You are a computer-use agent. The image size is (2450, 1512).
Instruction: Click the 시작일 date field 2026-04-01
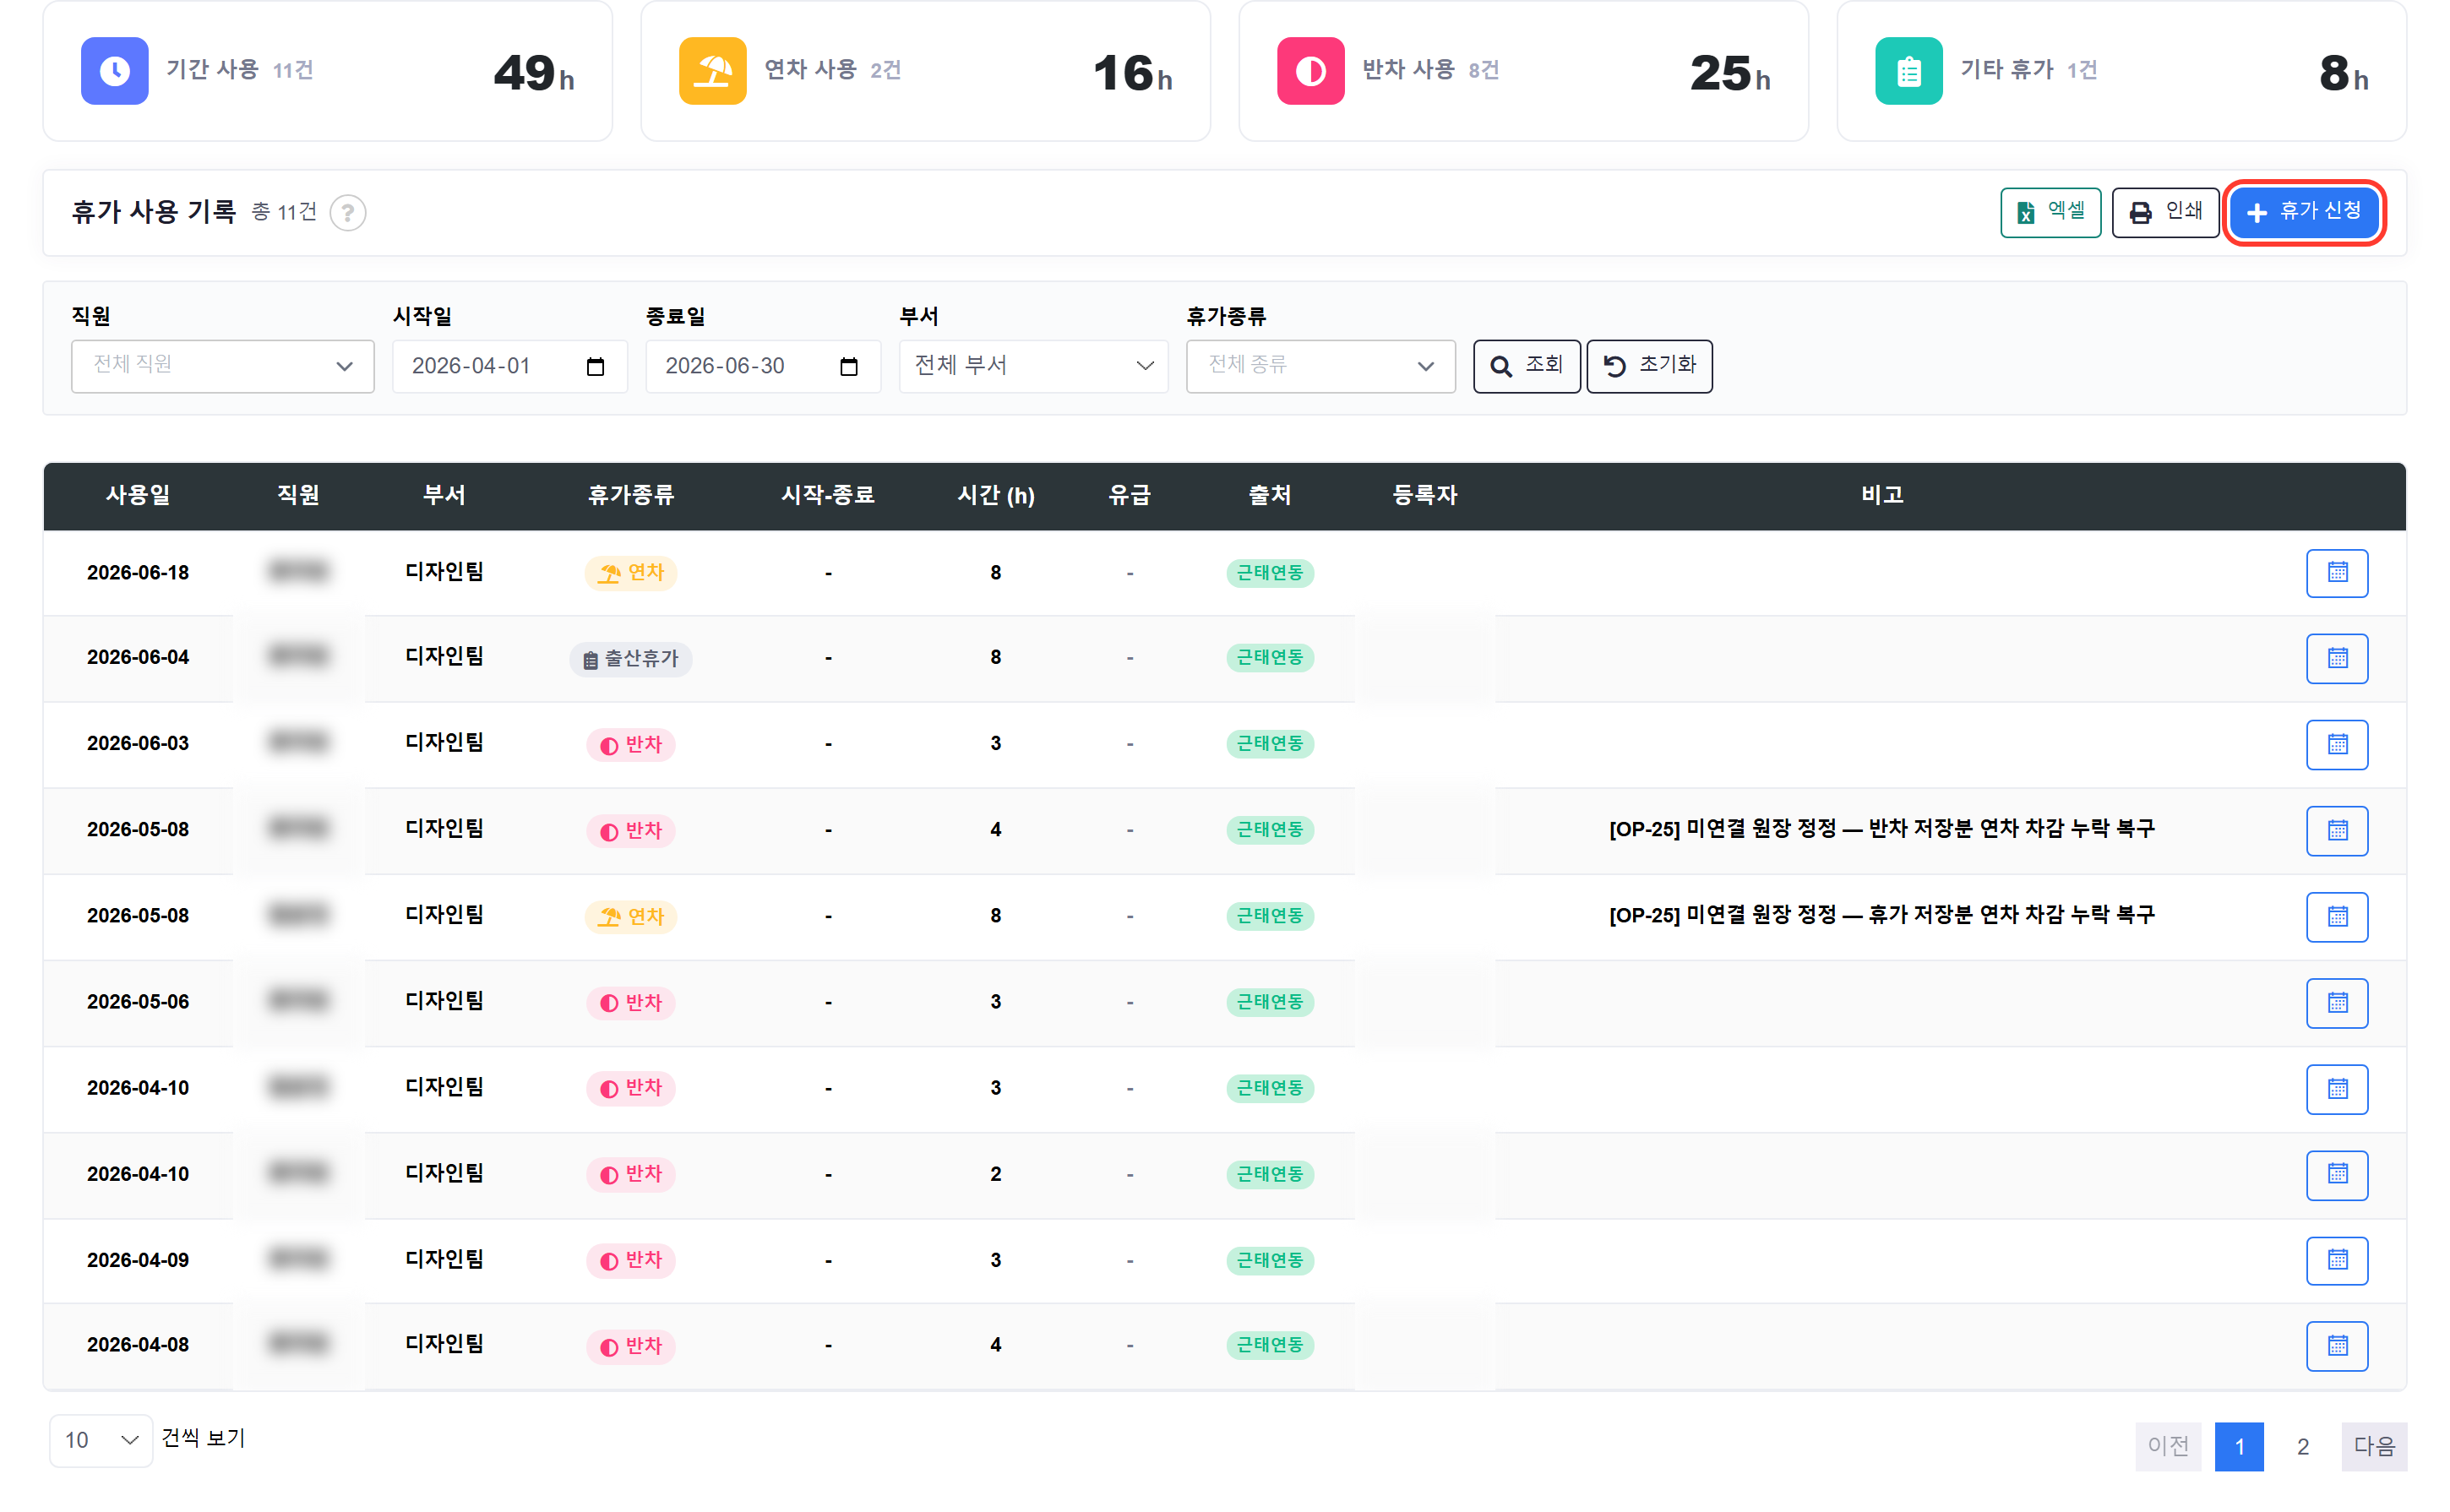click(x=509, y=366)
